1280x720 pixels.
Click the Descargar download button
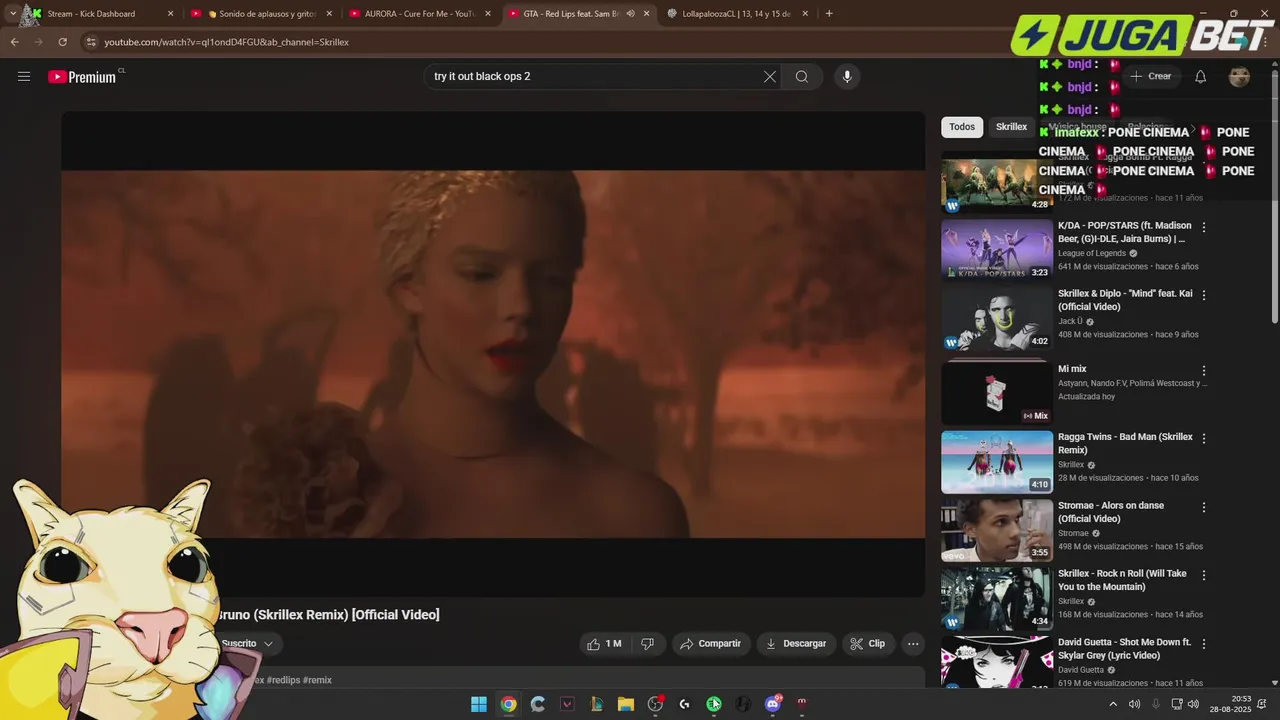(x=796, y=644)
